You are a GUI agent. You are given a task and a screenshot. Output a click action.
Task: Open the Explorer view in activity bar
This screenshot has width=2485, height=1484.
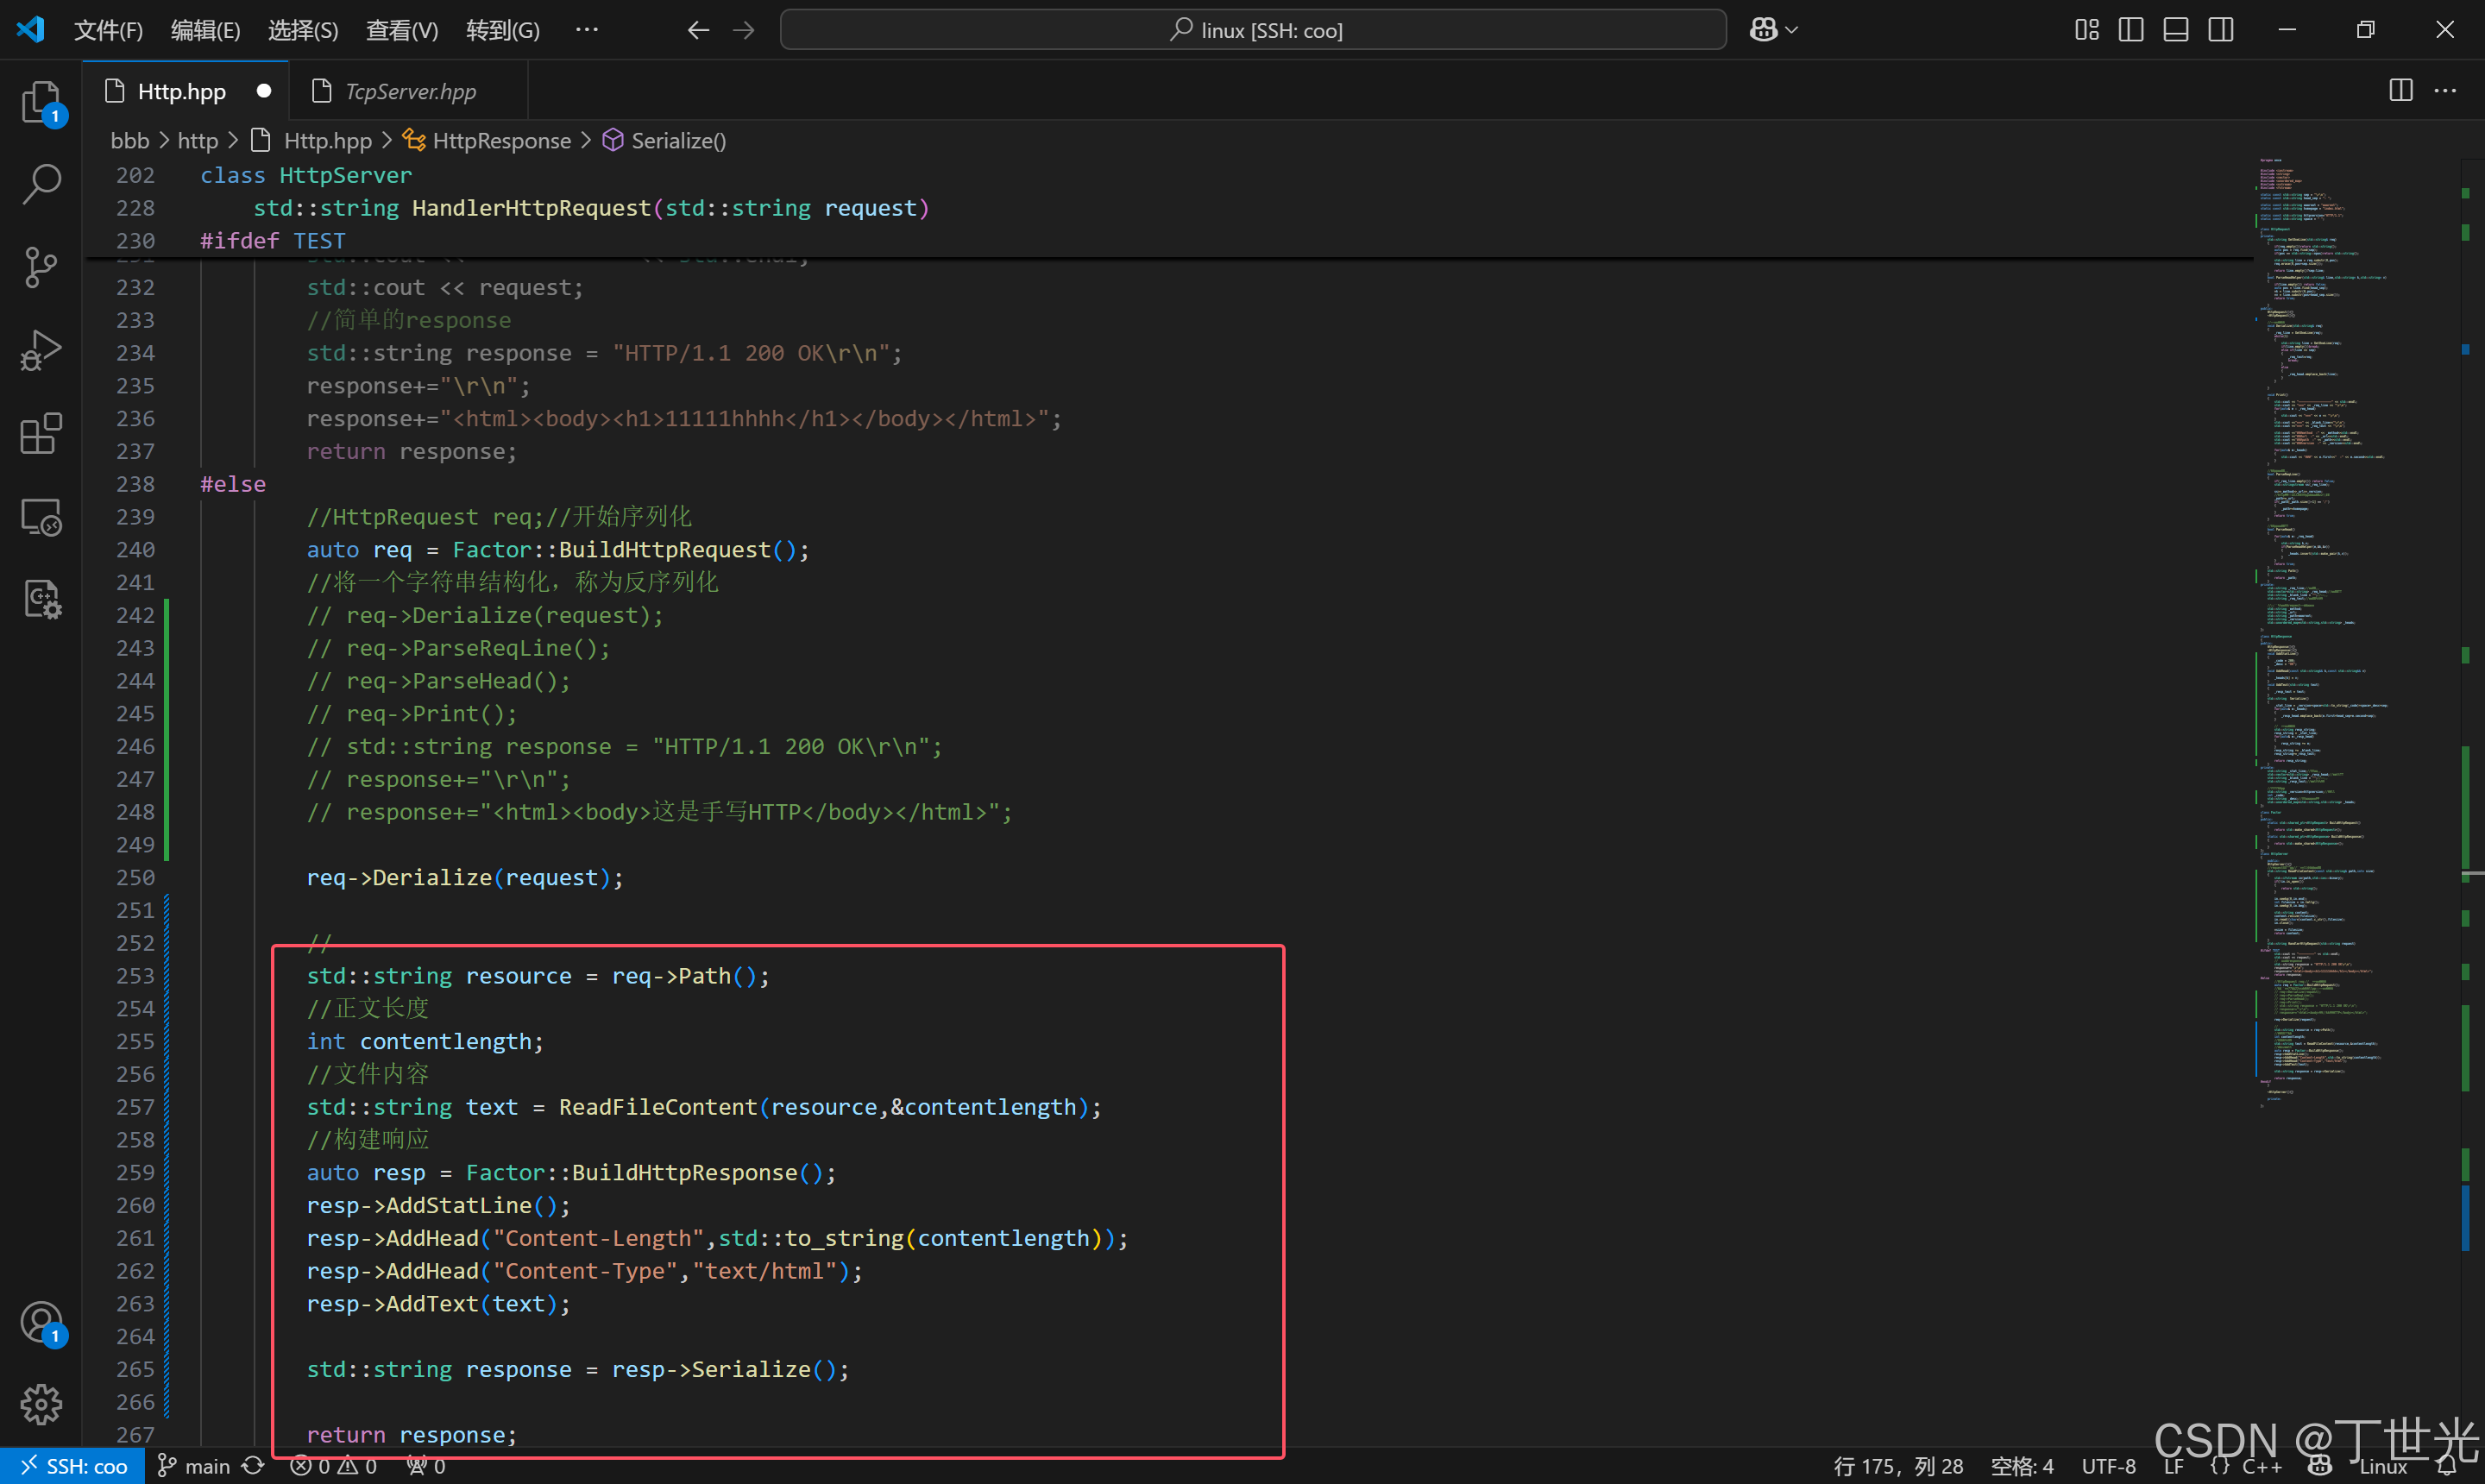[x=40, y=101]
